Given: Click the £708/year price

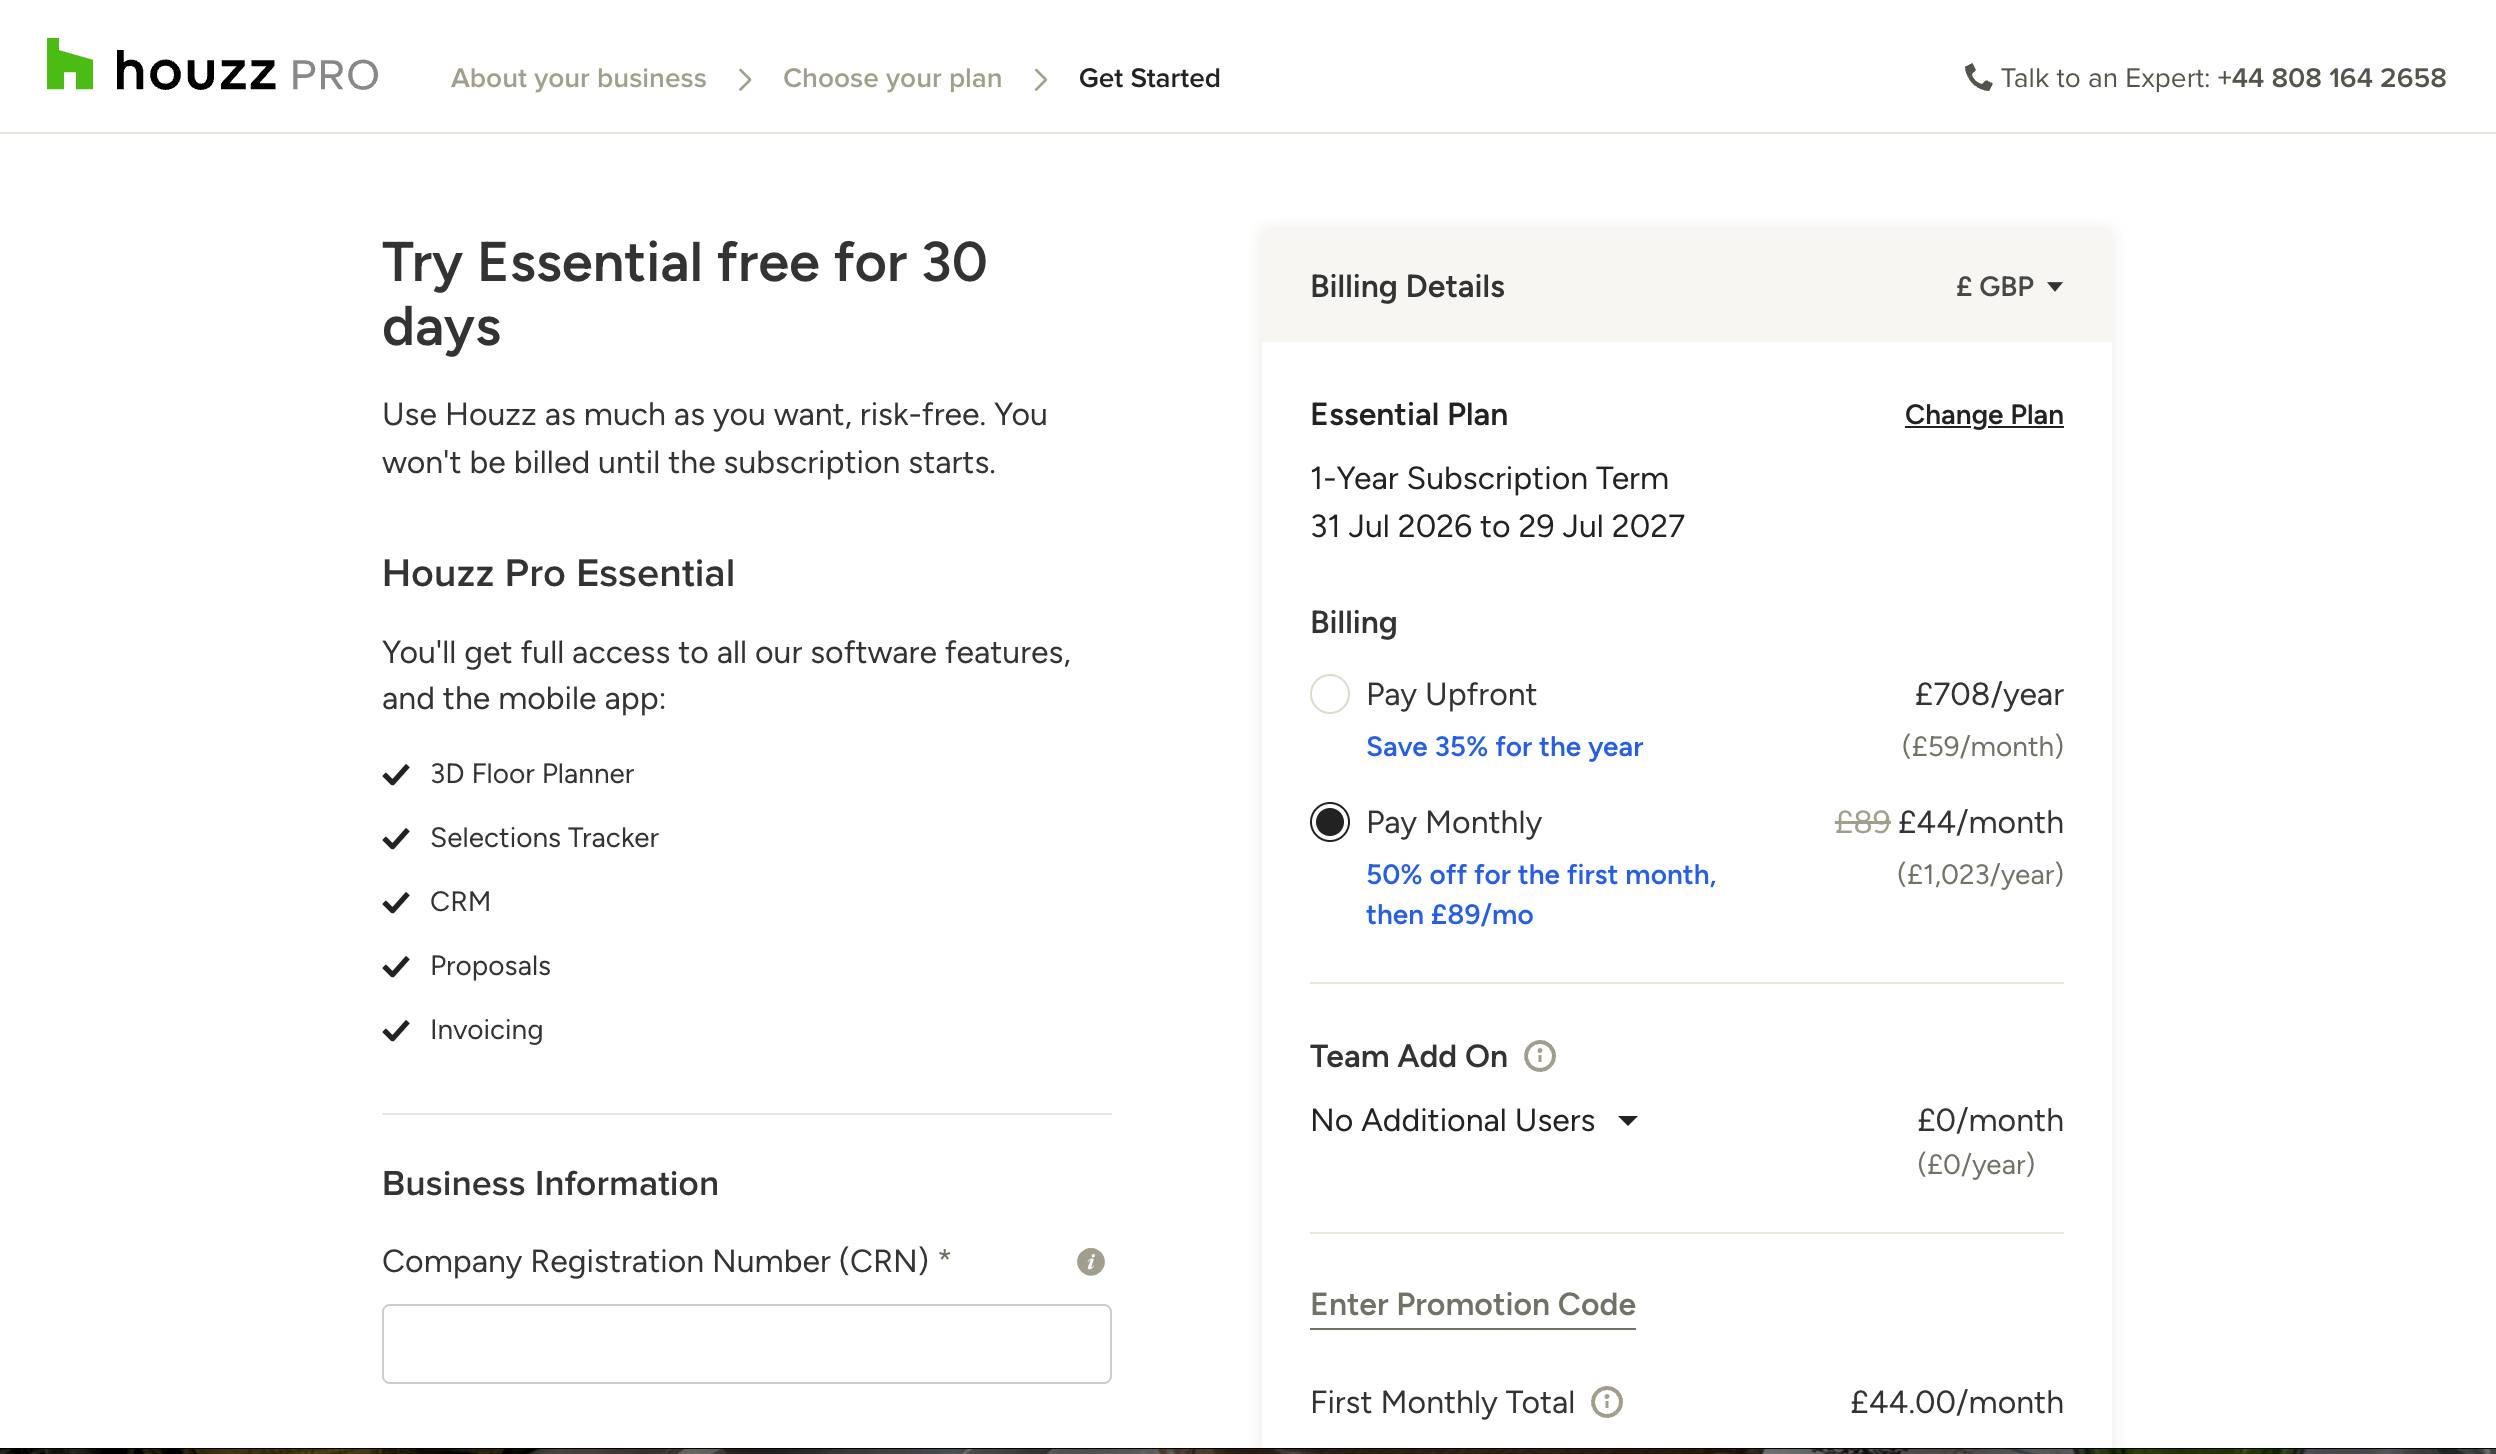Looking at the screenshot, I should coord(1989,694).
